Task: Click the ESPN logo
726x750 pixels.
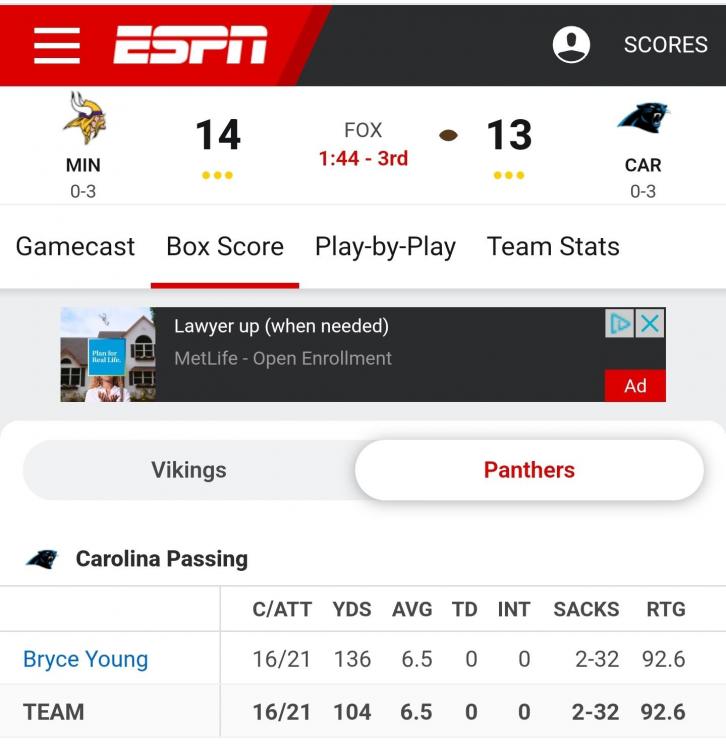Action: tap(190, 45)
